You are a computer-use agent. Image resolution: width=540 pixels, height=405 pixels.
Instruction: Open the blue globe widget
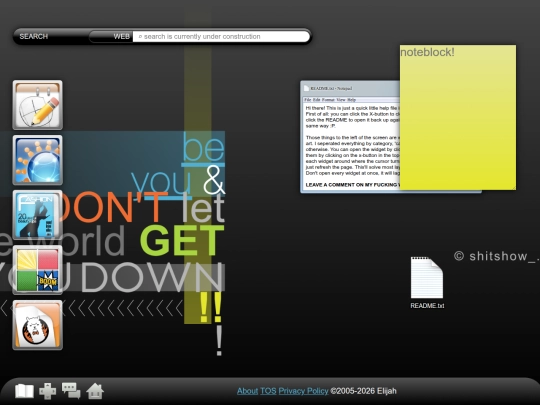point(38,160)
